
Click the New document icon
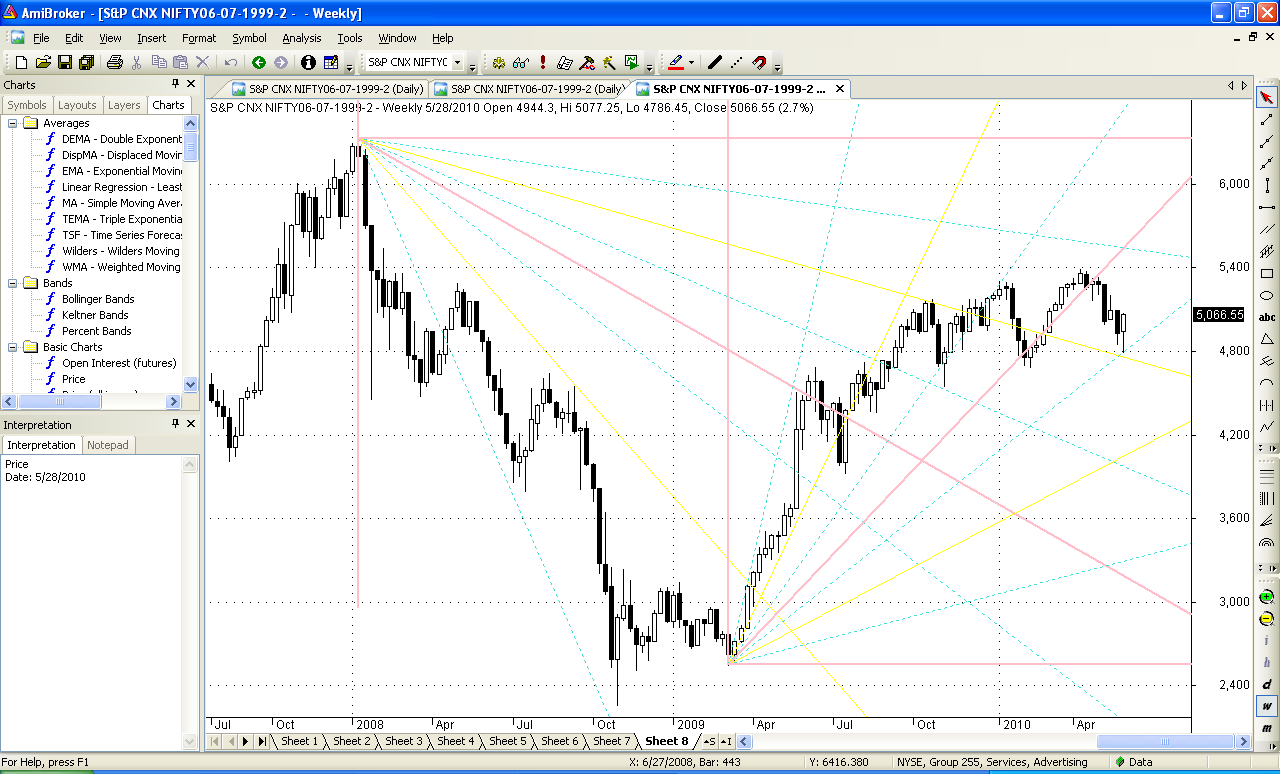coord(21,62)
